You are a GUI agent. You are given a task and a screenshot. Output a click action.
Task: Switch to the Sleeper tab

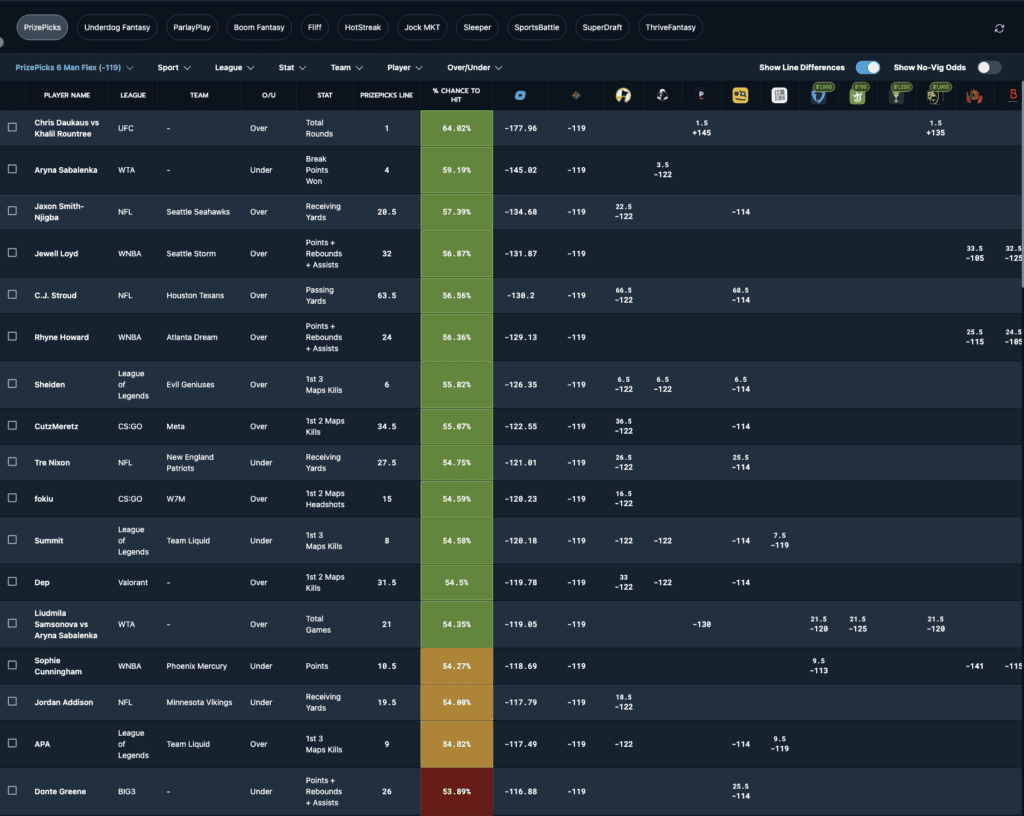[x=477, y=27]
